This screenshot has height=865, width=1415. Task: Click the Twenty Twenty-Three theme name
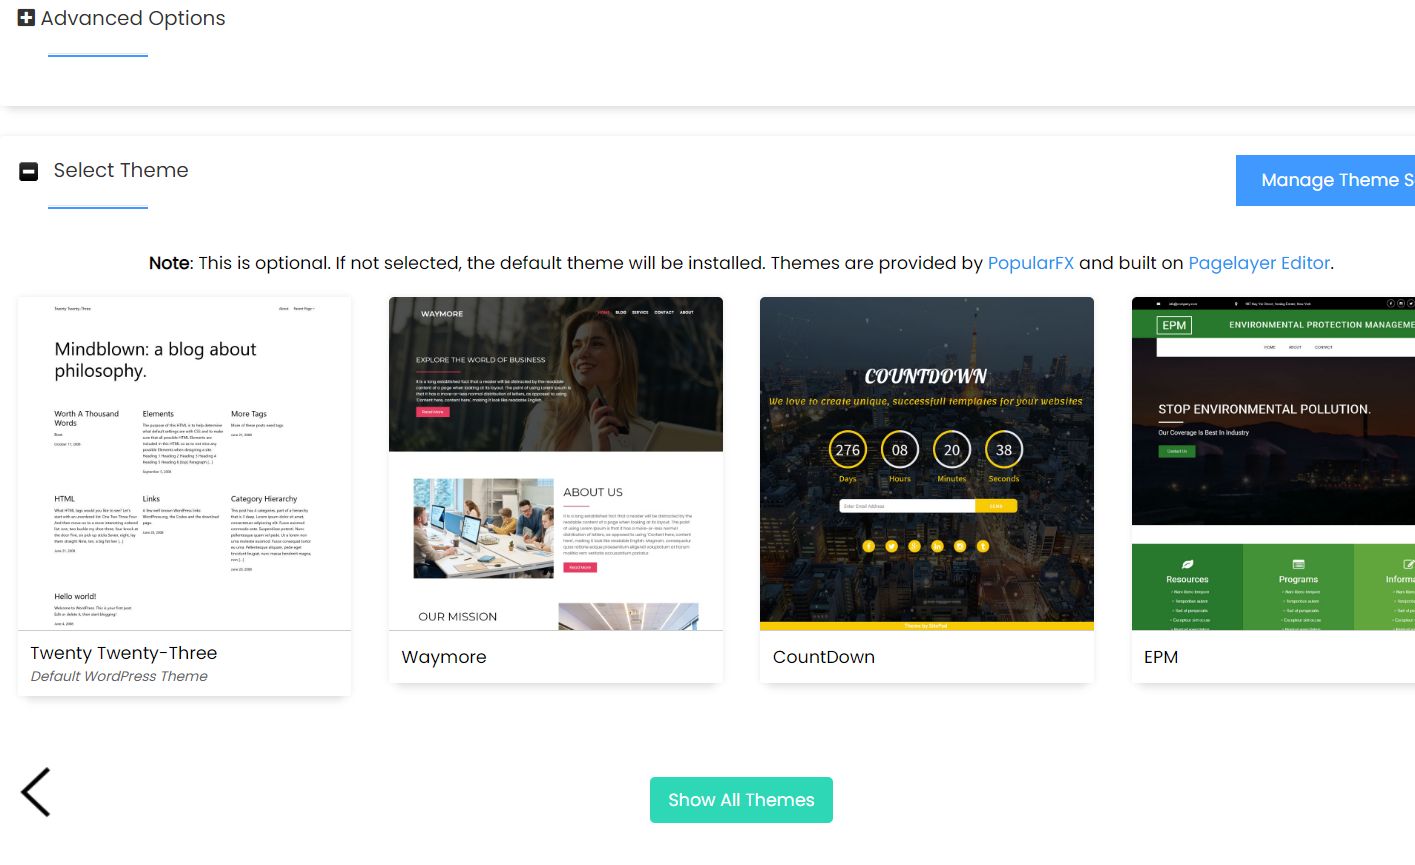coord(124,653)
